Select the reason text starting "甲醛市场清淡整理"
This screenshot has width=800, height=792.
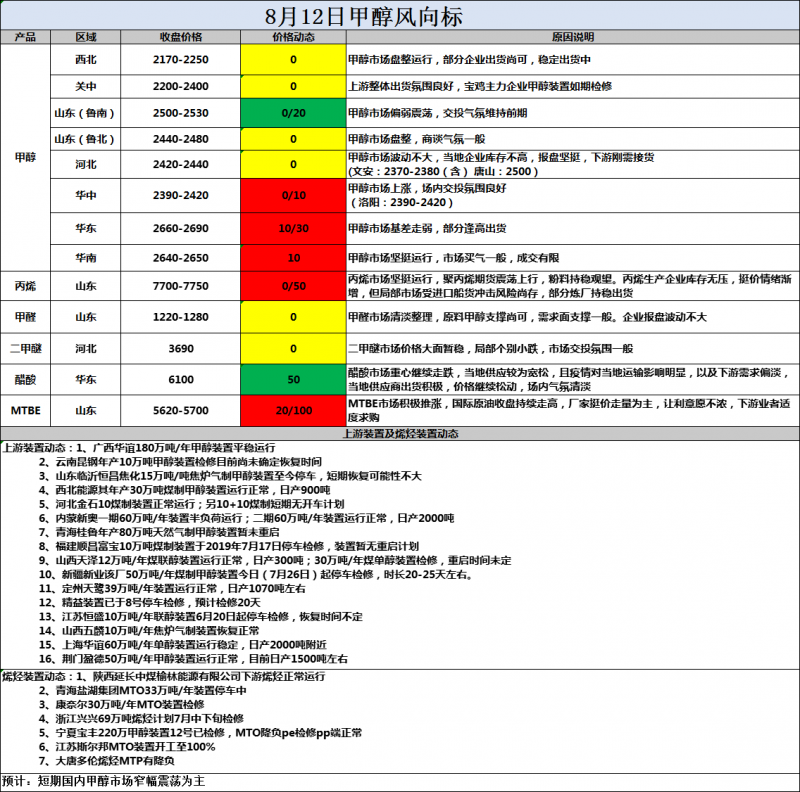528,317
